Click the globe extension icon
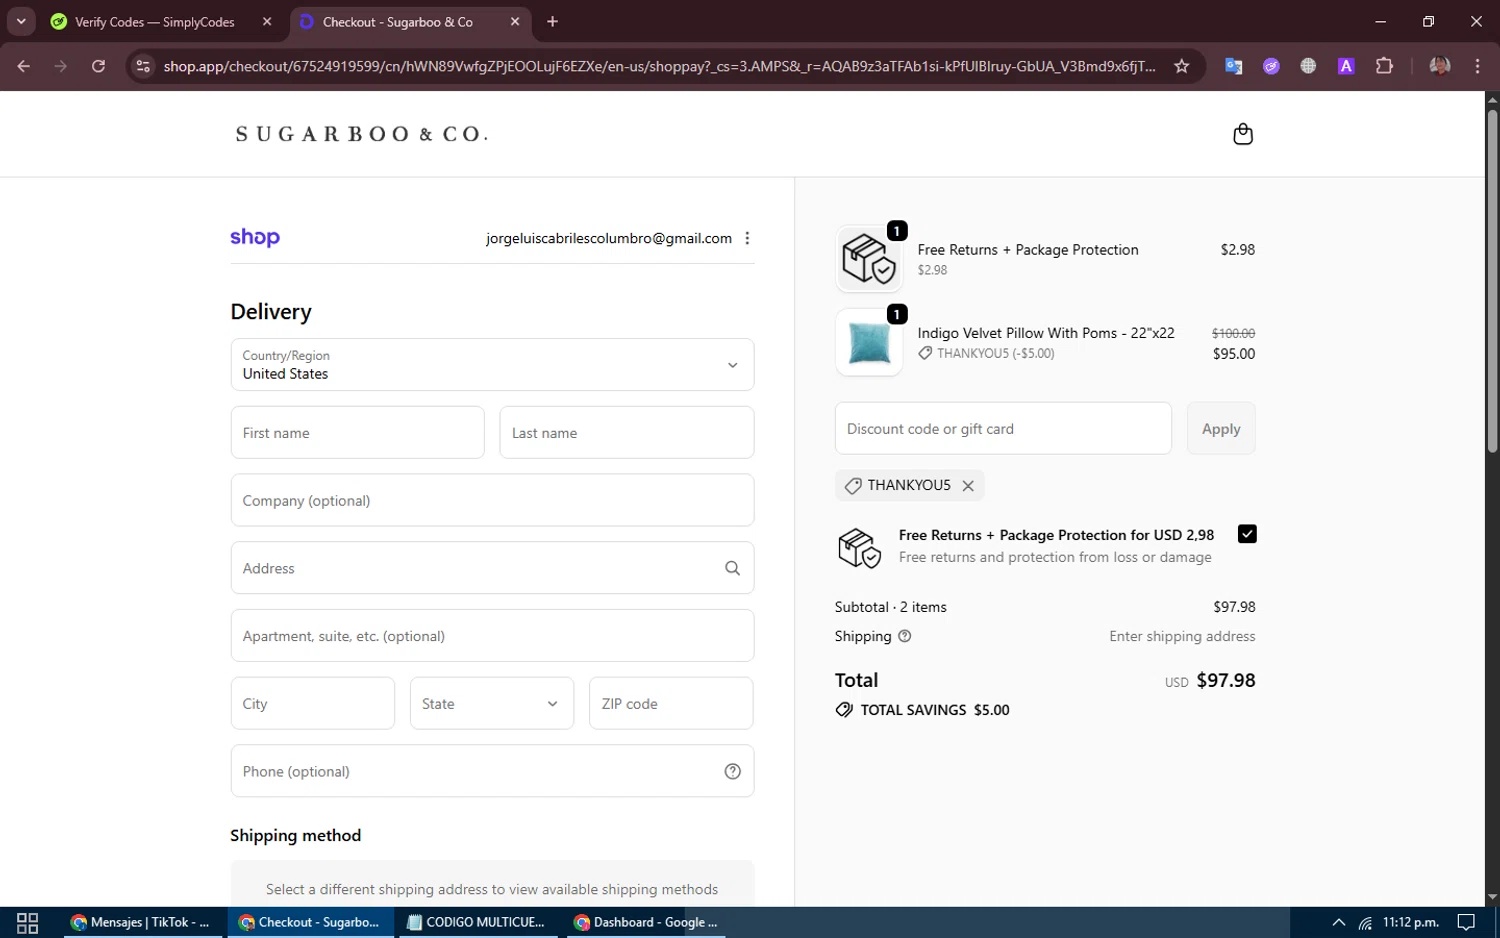Image resolution: width=1500 pixels, height=938 pixels. coord(1308,66)
